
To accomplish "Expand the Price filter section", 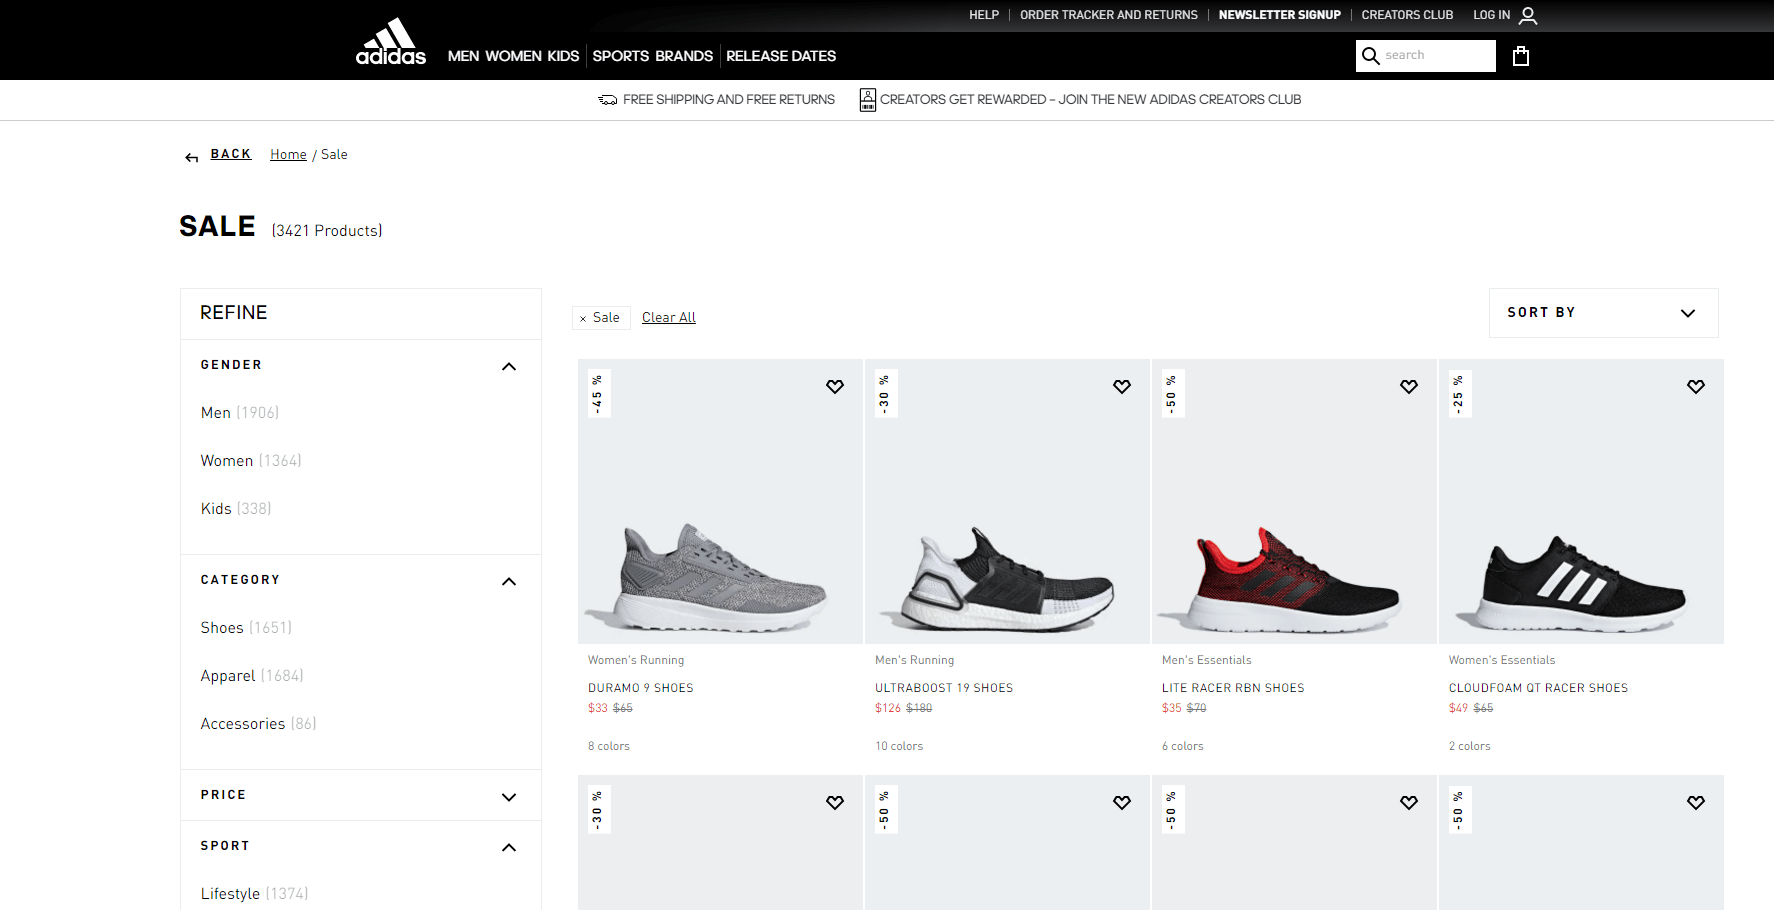I will point(509,797).
